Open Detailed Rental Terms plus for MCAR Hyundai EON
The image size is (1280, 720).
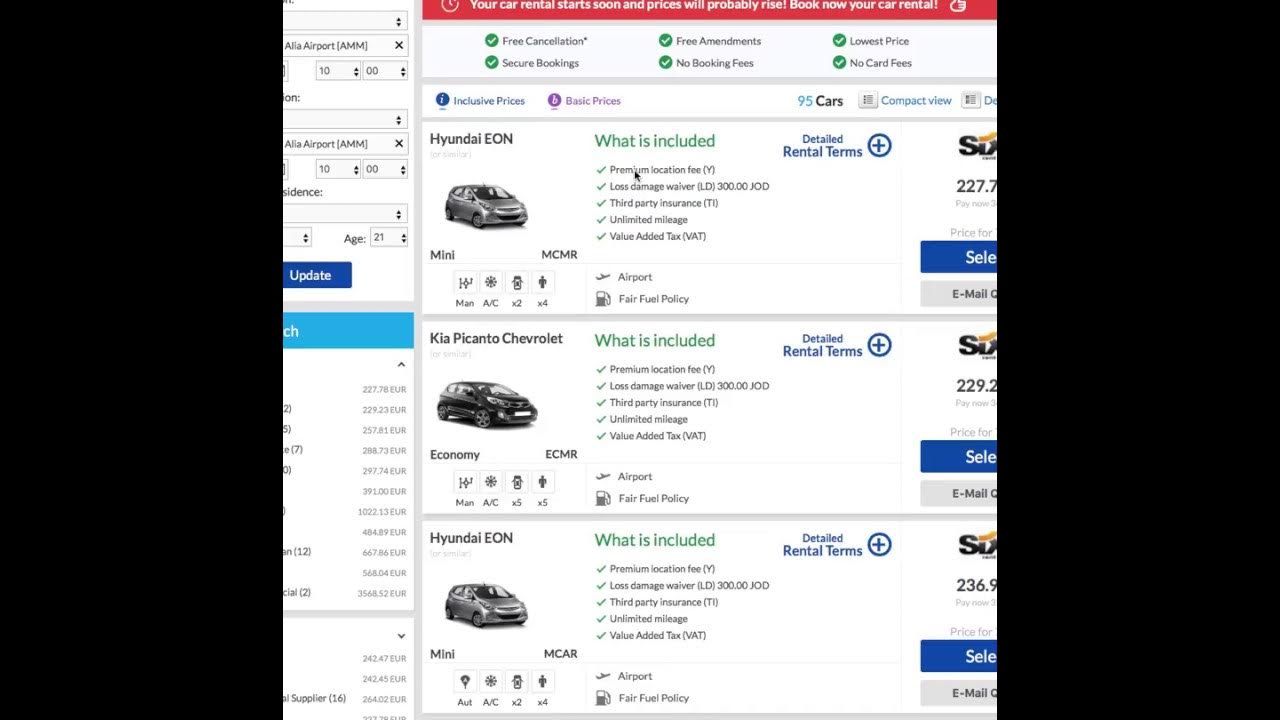879,544
